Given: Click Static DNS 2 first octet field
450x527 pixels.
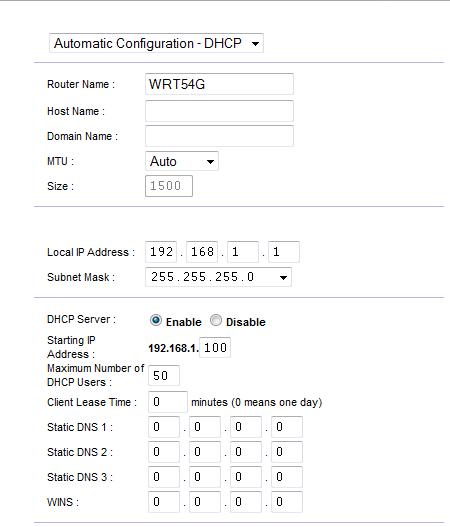Looking at the screenshot, I should coord(164,452).
